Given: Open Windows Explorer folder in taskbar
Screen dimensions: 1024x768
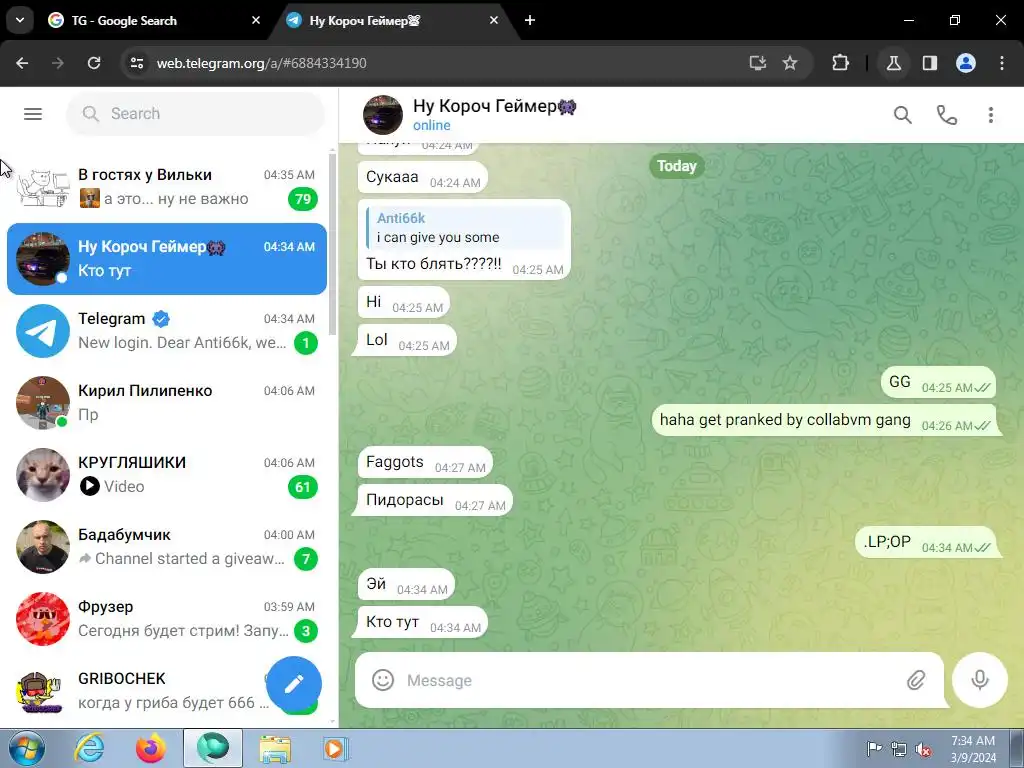Looking at the screenshot, I should (x=275, y=748).
